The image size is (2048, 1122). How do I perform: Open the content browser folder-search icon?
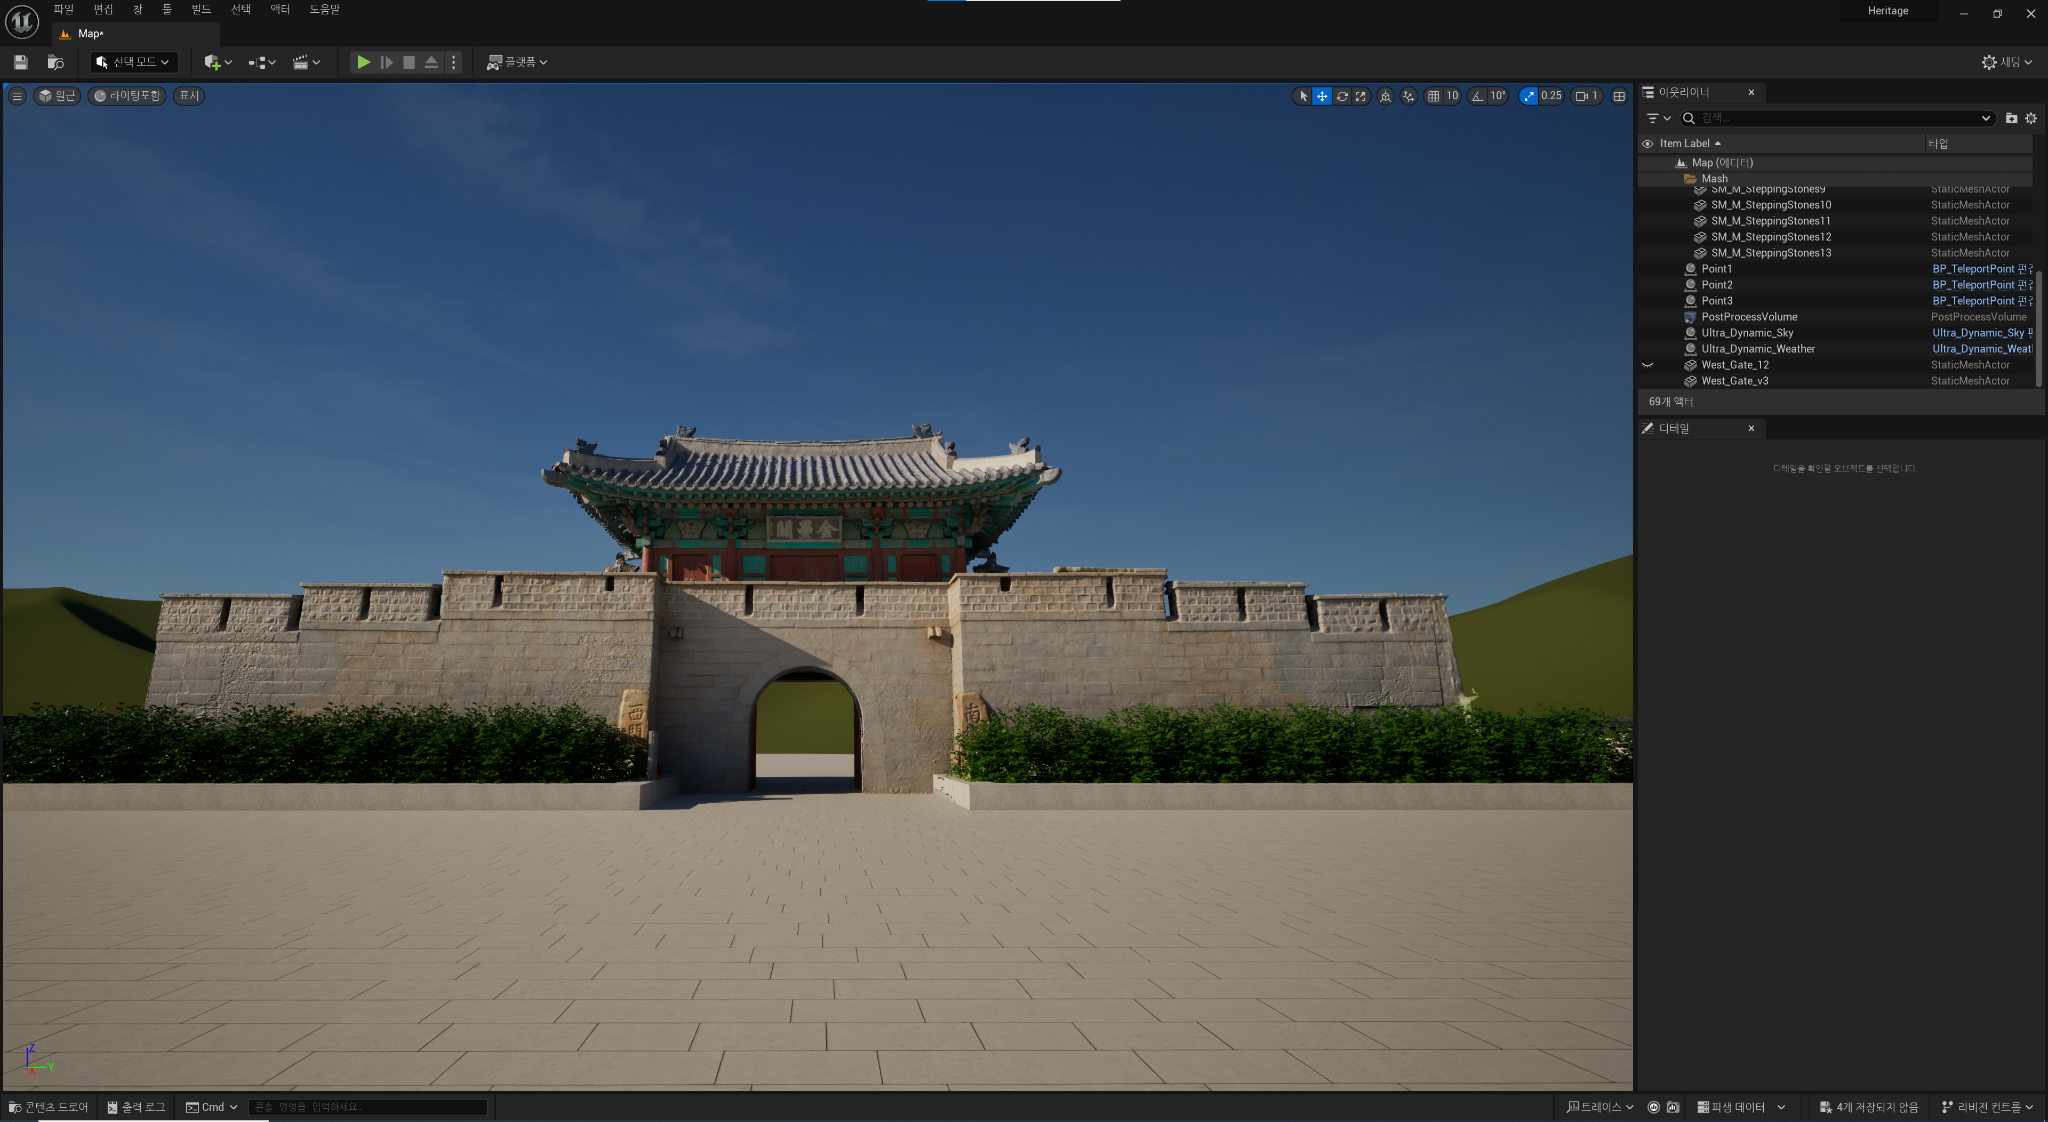pyautogui.click(x=56, y=62)
